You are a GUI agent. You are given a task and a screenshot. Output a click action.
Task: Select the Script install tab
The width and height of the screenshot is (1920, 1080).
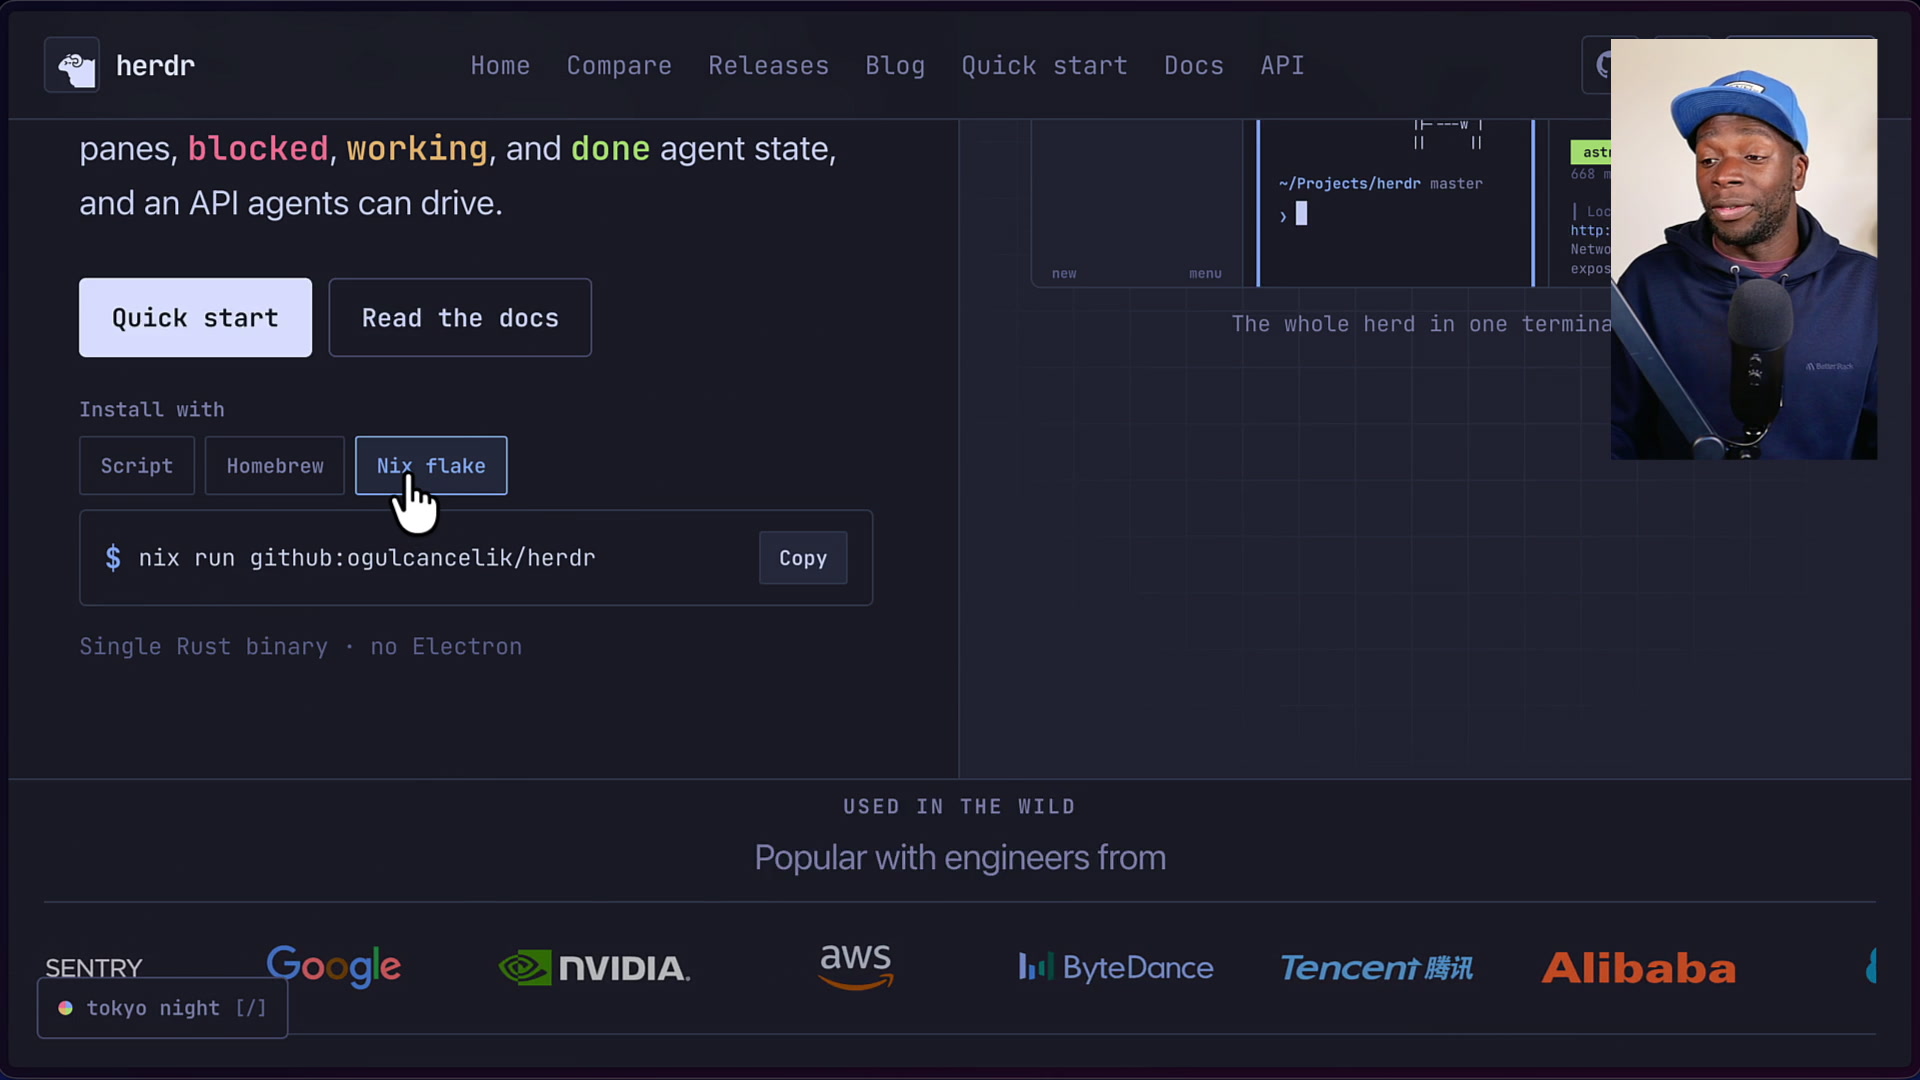tap(137, 466)
